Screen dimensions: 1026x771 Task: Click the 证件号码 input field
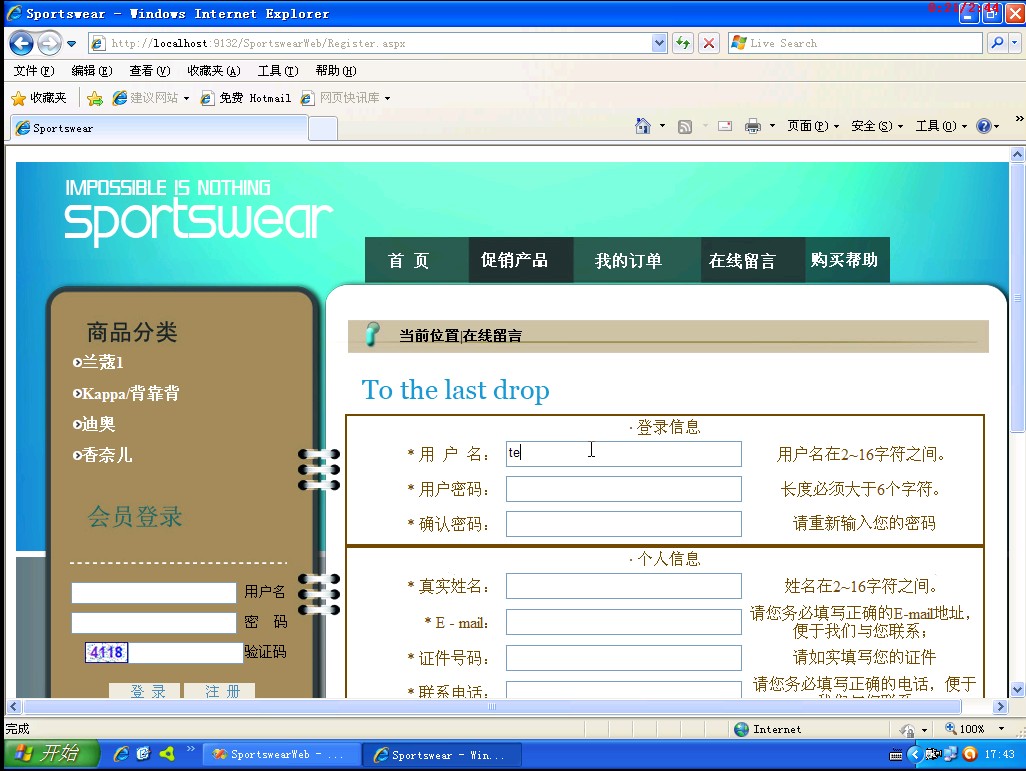tap(624, 657)
